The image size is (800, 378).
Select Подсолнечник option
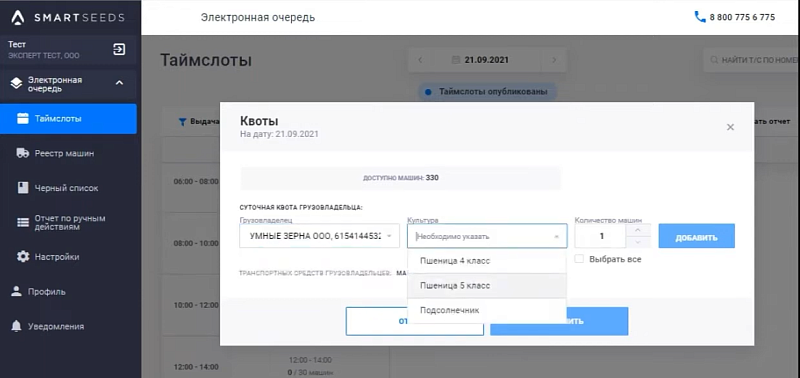[x=487, y=310]
